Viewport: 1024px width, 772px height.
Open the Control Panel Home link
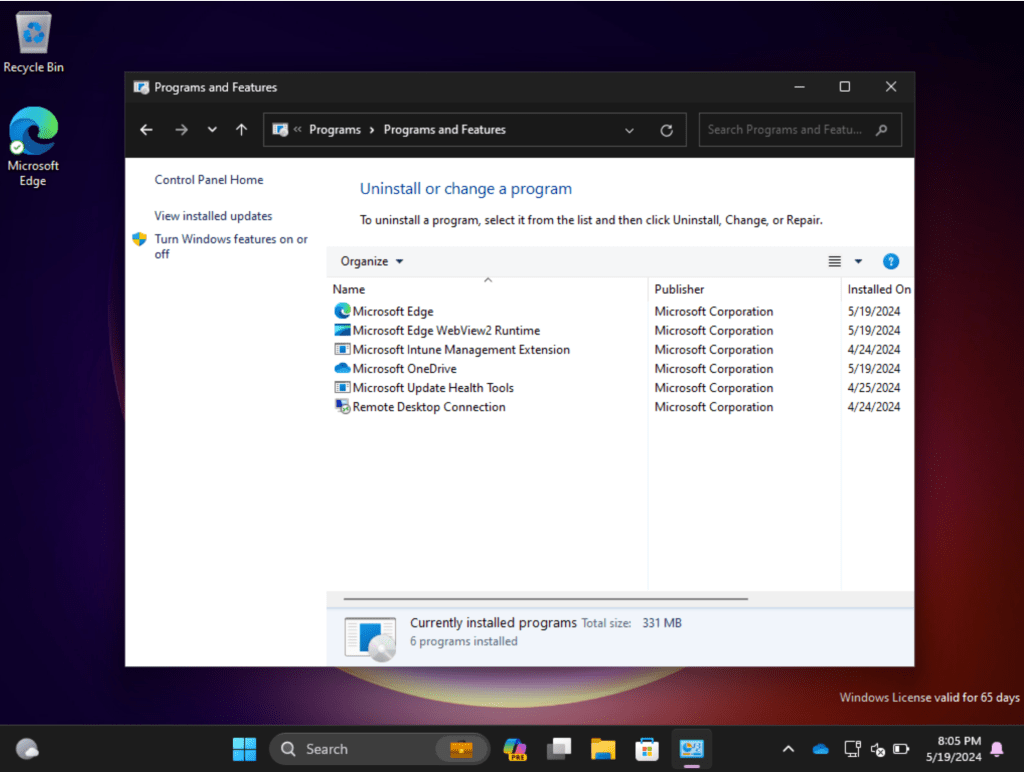point(209,180)
